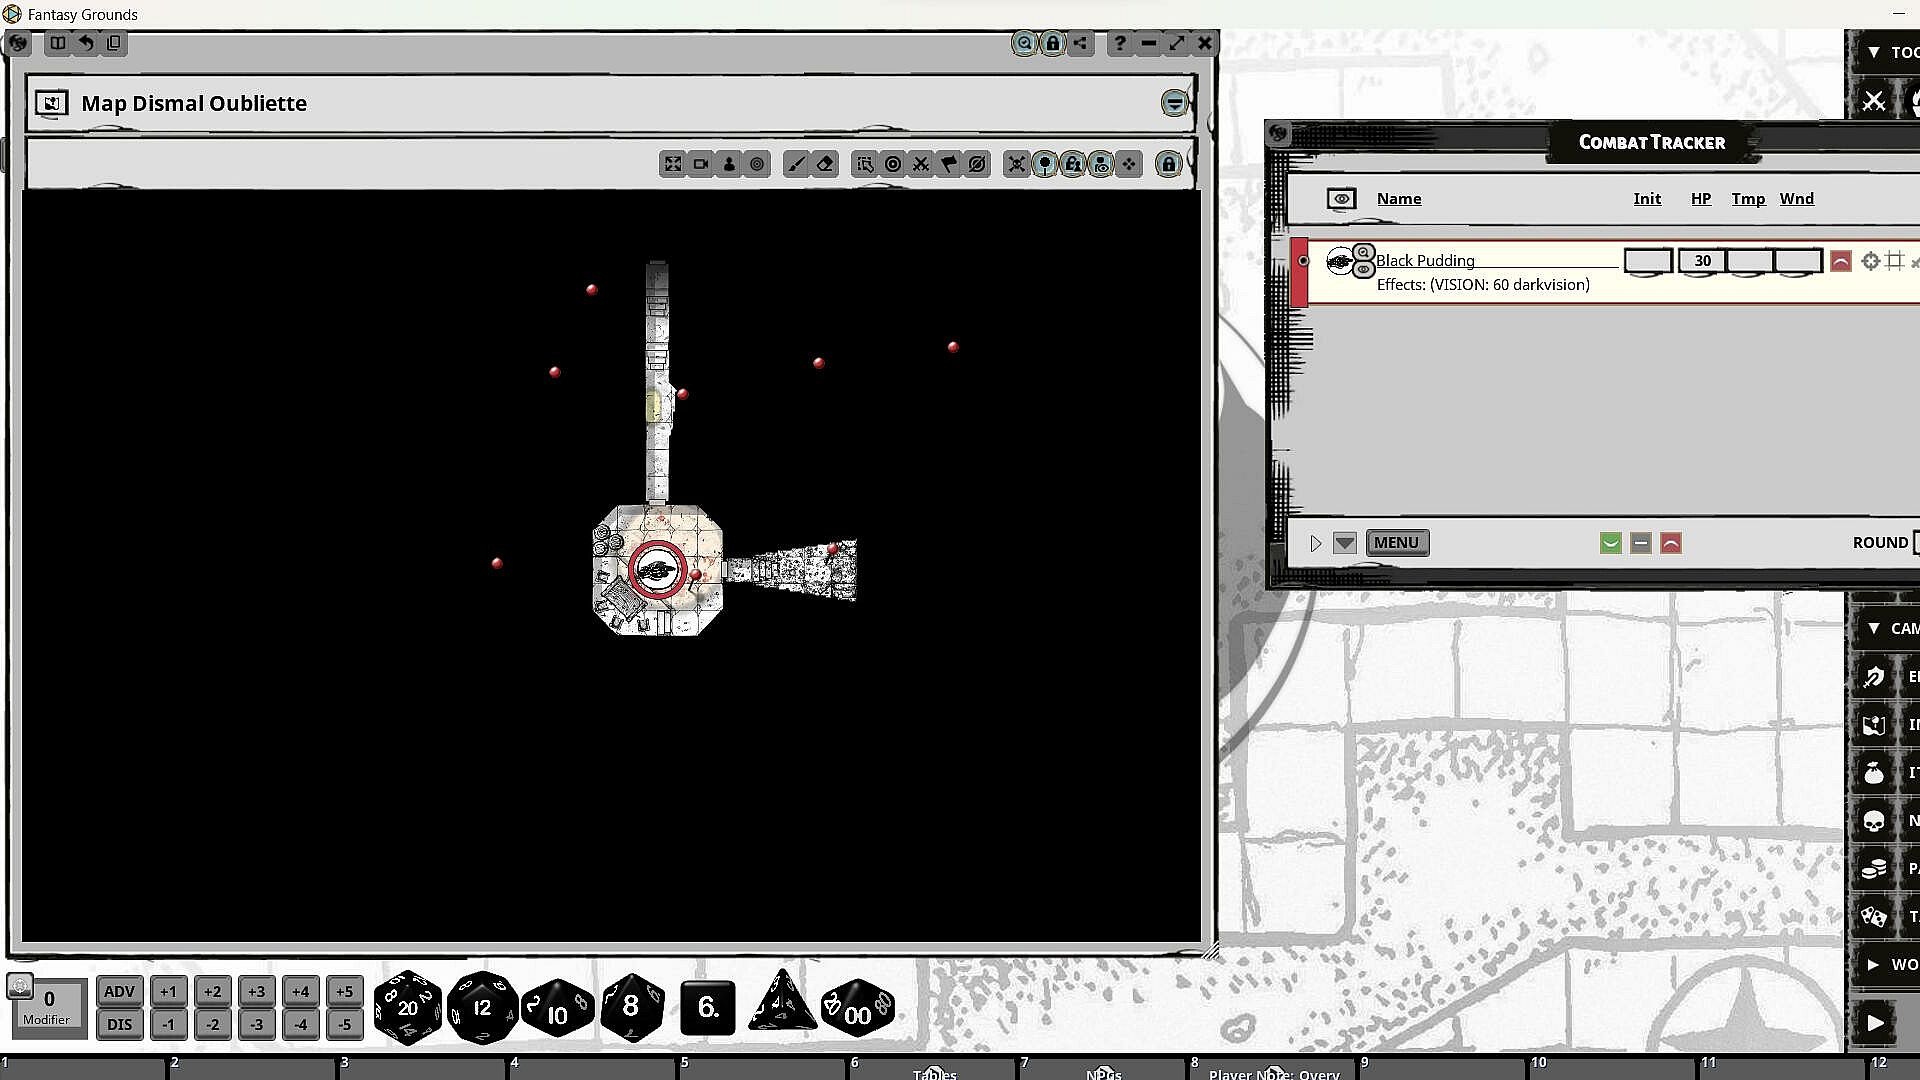Image resolution: width=1920 pixels, height=1080 pixels.
Task: Click the Black Pudding HP field
Action: click(x=1701, y=261)
